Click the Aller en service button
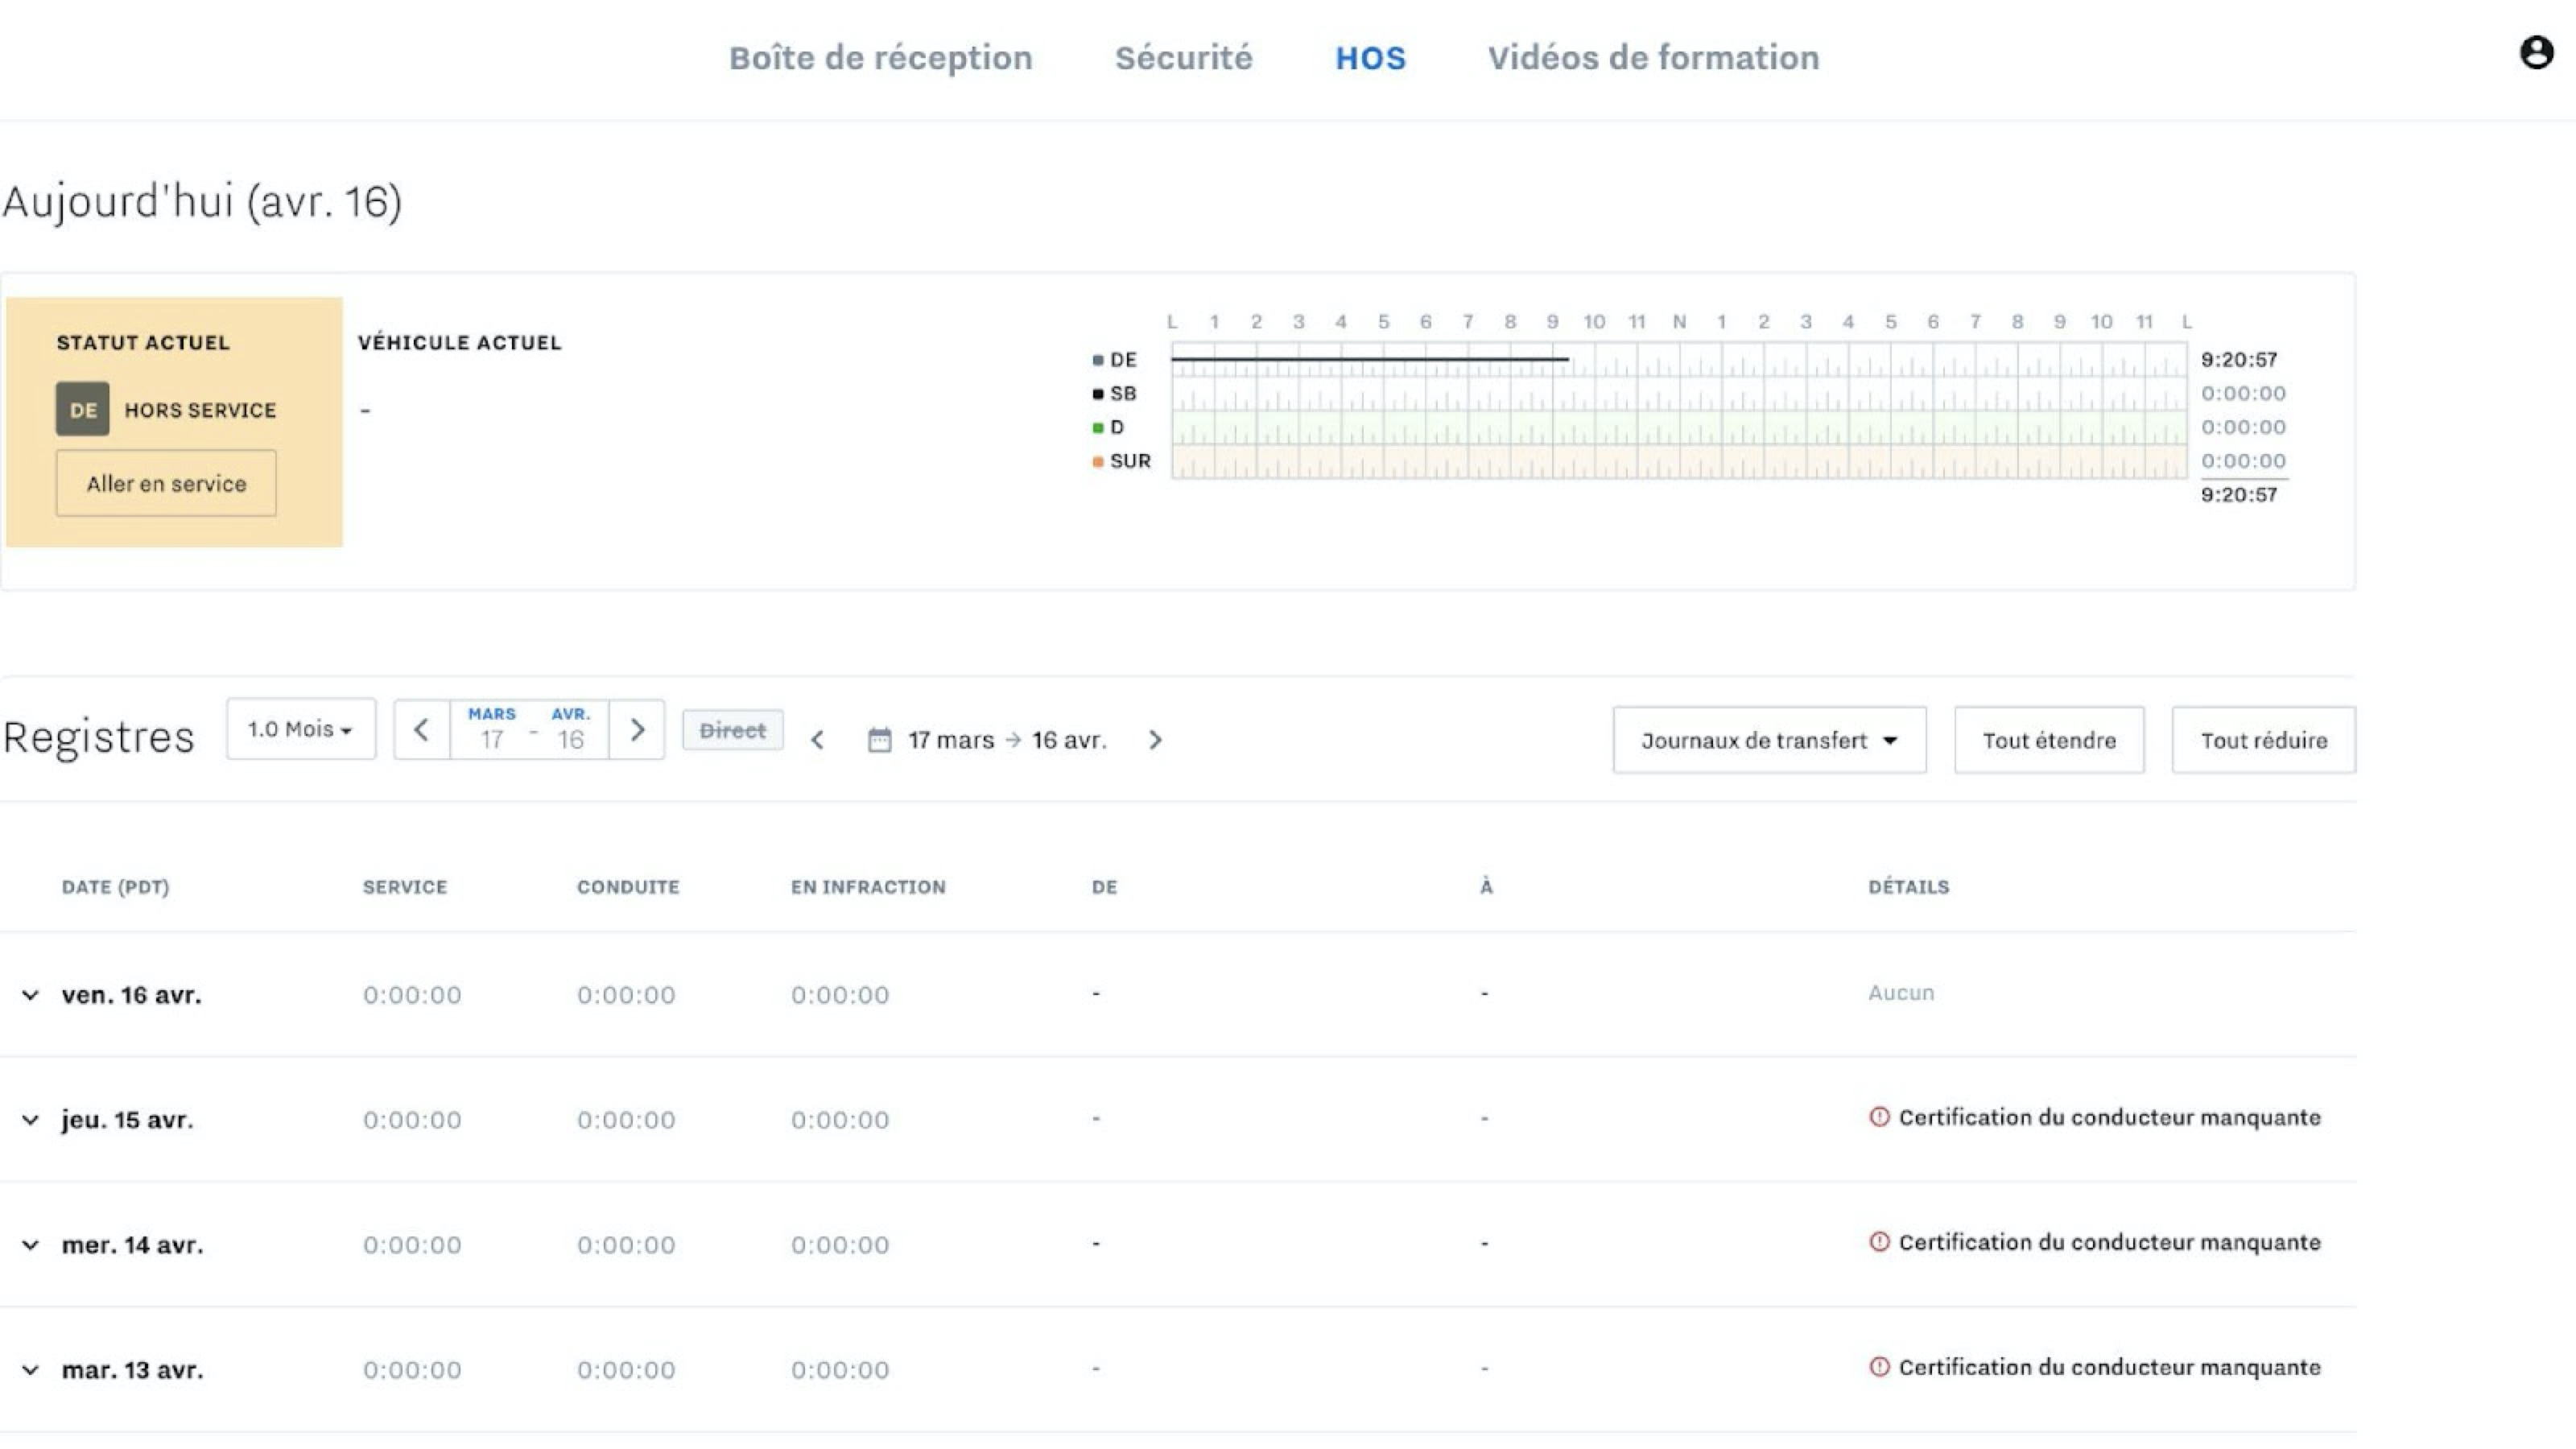 click(166, 483)
